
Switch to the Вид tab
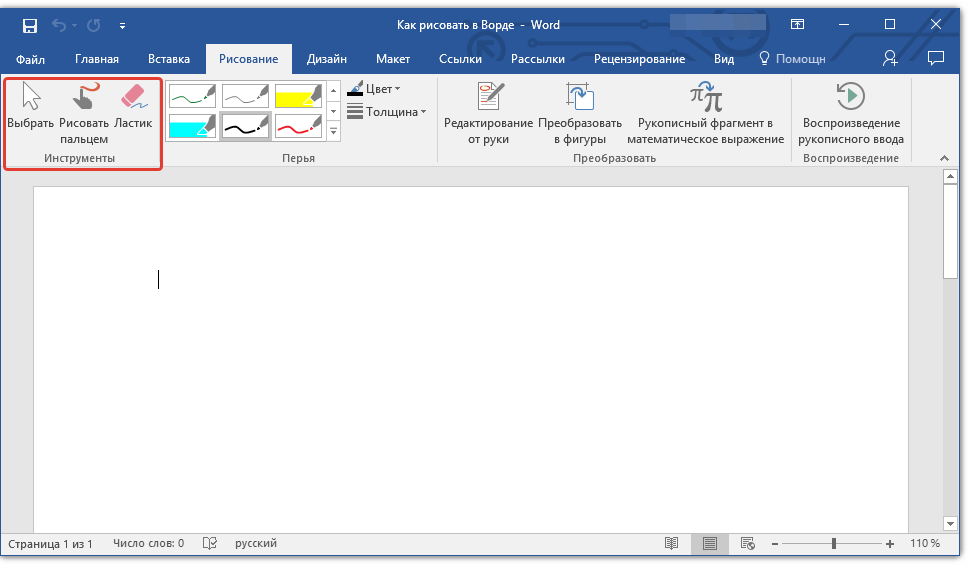point(724,59)
